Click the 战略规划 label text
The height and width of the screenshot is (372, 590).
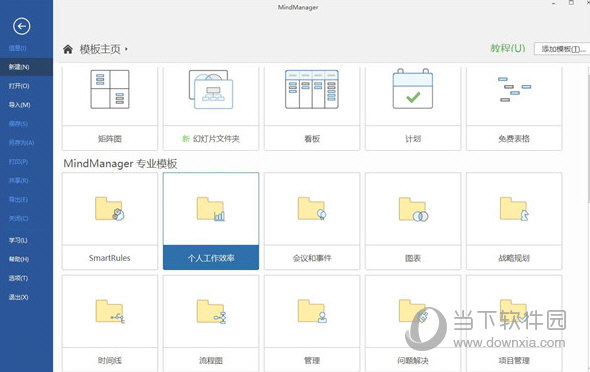tap(514, 258)
